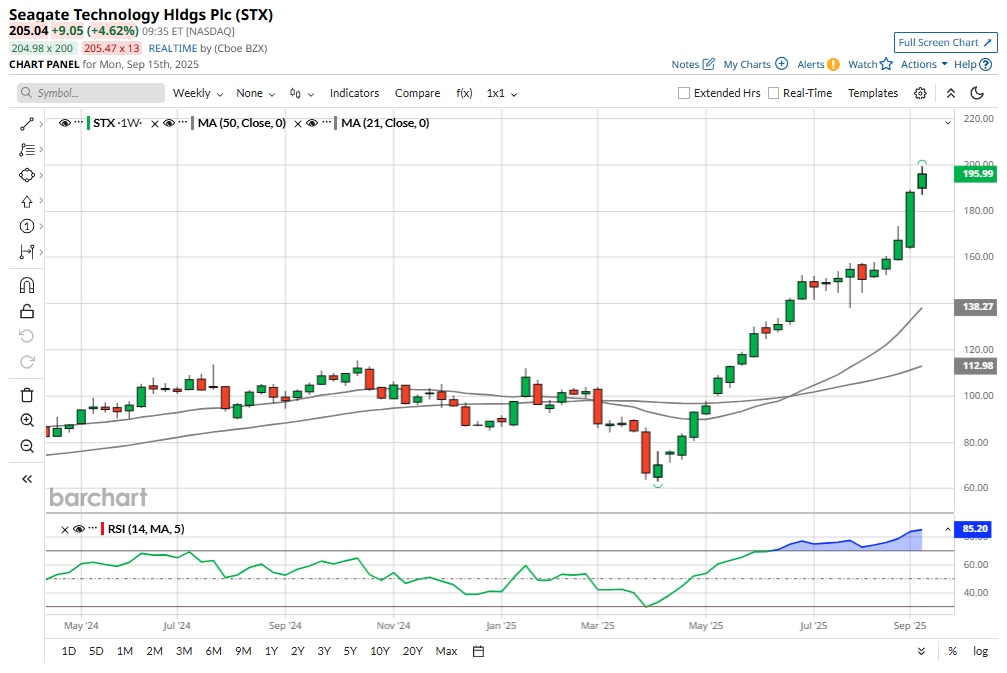The image size is (1007, 673).
Task: Open the date range calendar picker
Action: pyautogui.click(x=478, y=651)
